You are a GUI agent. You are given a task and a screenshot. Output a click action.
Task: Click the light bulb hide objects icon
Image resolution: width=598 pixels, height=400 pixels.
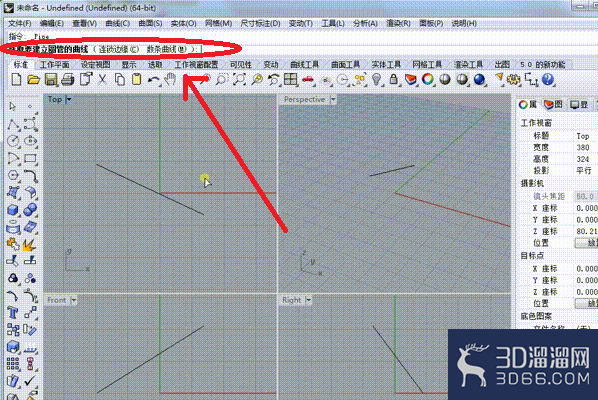click(377, 79)
